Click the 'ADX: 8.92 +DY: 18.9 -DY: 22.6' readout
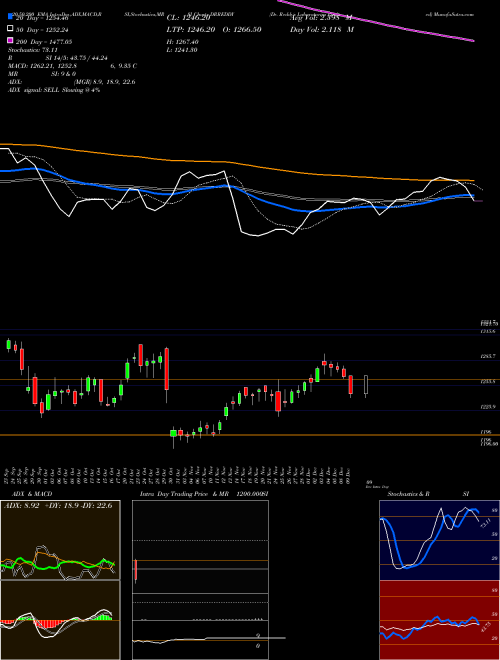The width and height of the screenshot is (500, 660). [58, 505]
